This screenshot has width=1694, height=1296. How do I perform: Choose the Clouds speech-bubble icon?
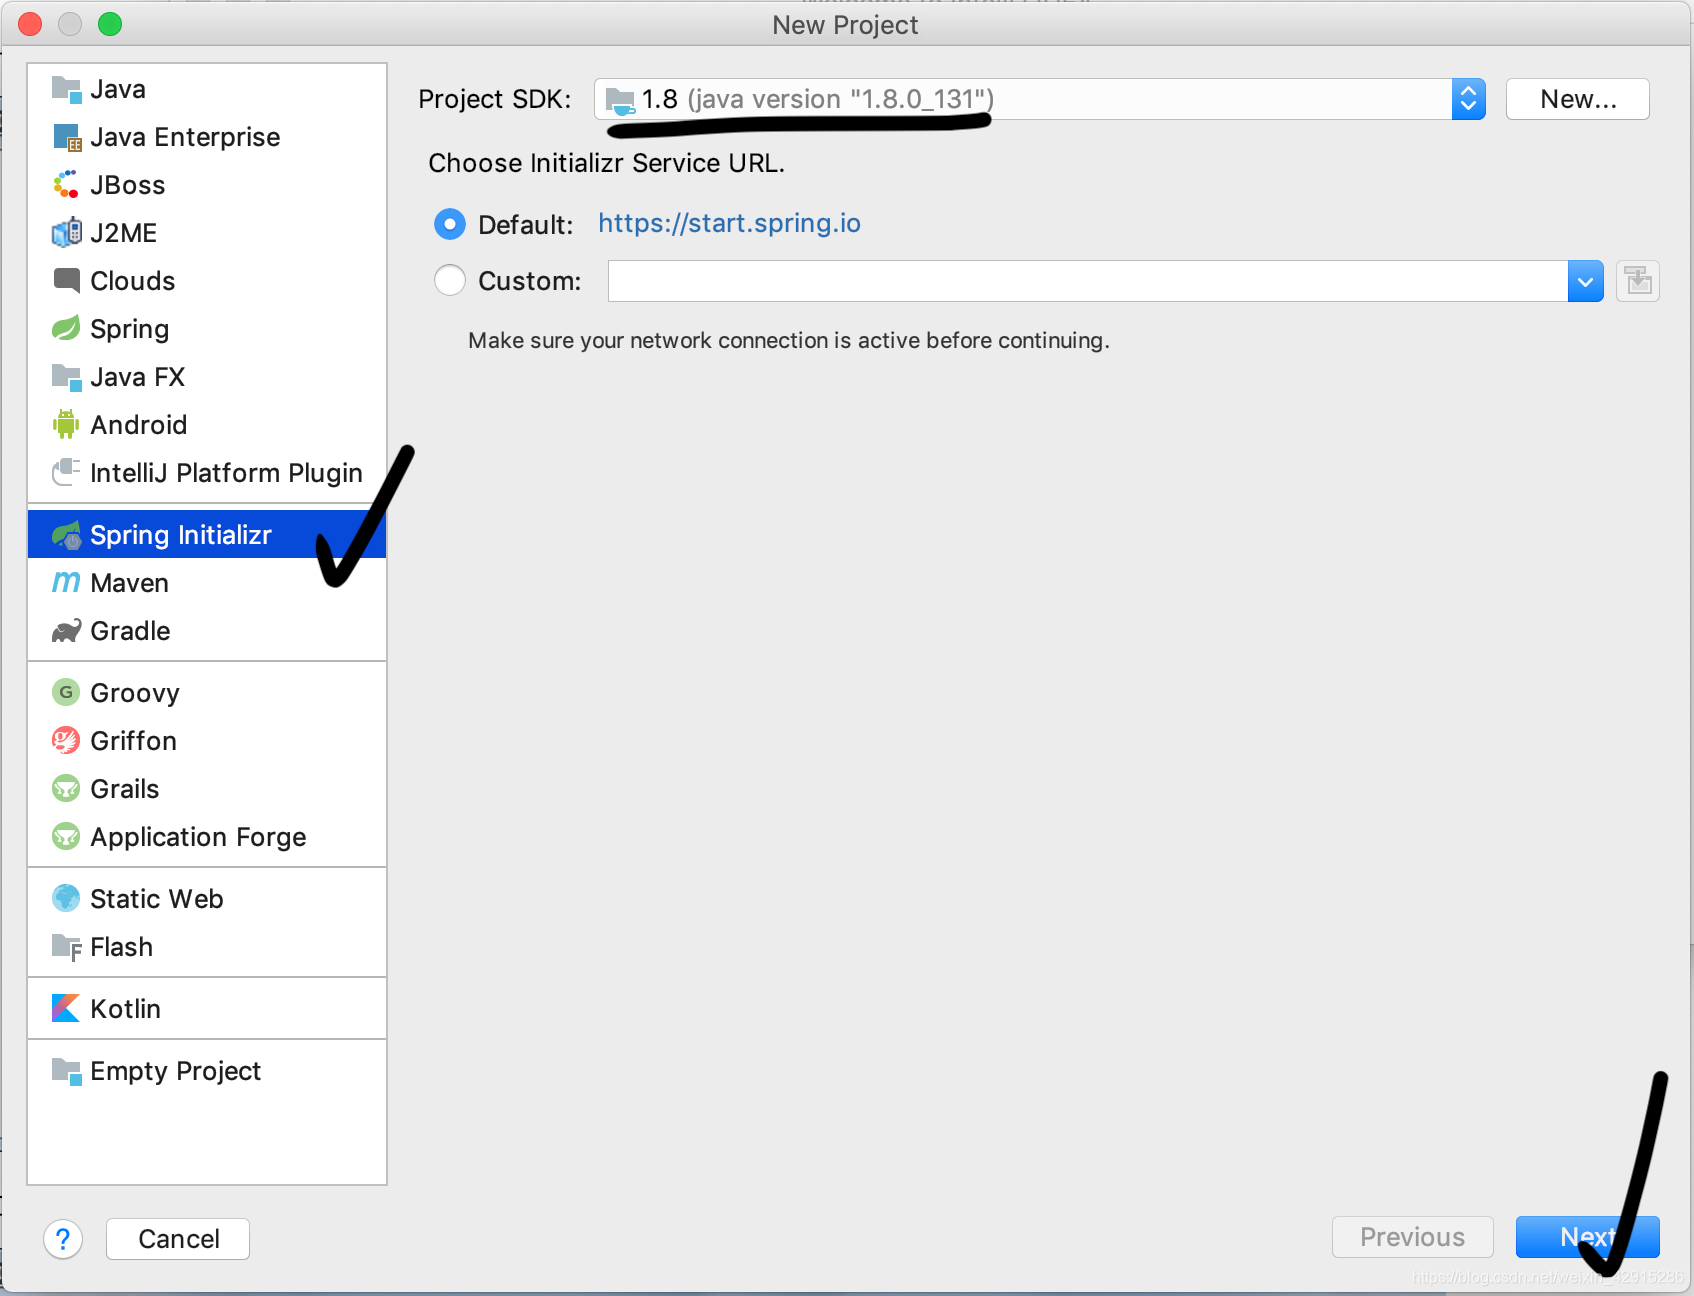[x=66, y=281]
